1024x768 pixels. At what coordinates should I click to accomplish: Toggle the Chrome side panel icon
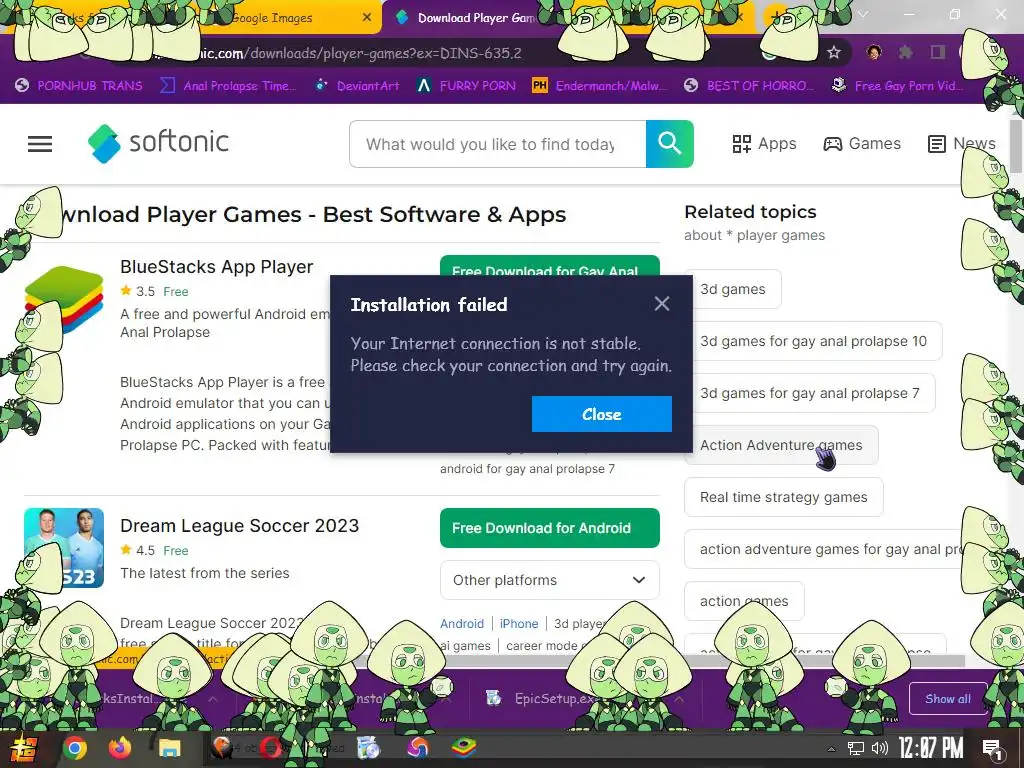pyautogui.click(x=938, y=53)
